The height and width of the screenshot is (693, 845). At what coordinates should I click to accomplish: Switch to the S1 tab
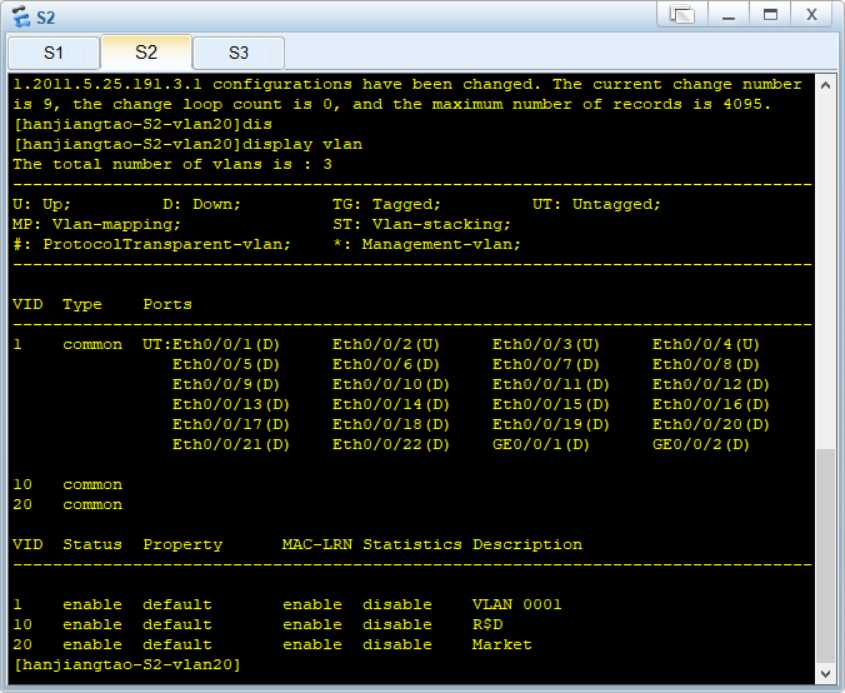coord(53,53)
